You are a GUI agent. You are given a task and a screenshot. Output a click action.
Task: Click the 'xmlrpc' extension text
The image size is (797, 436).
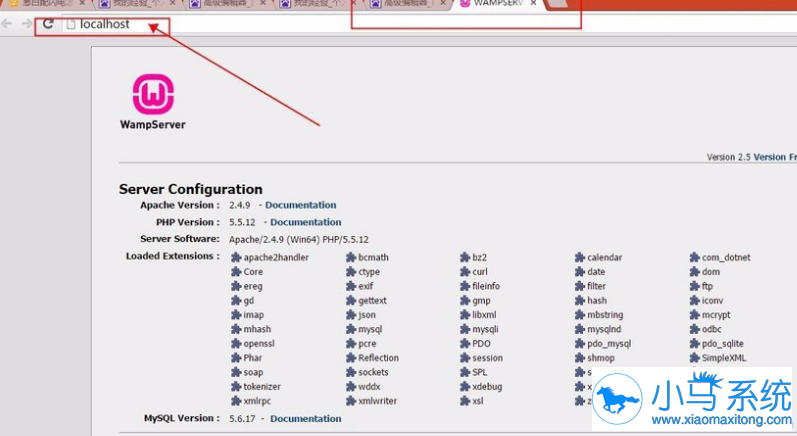257,401
